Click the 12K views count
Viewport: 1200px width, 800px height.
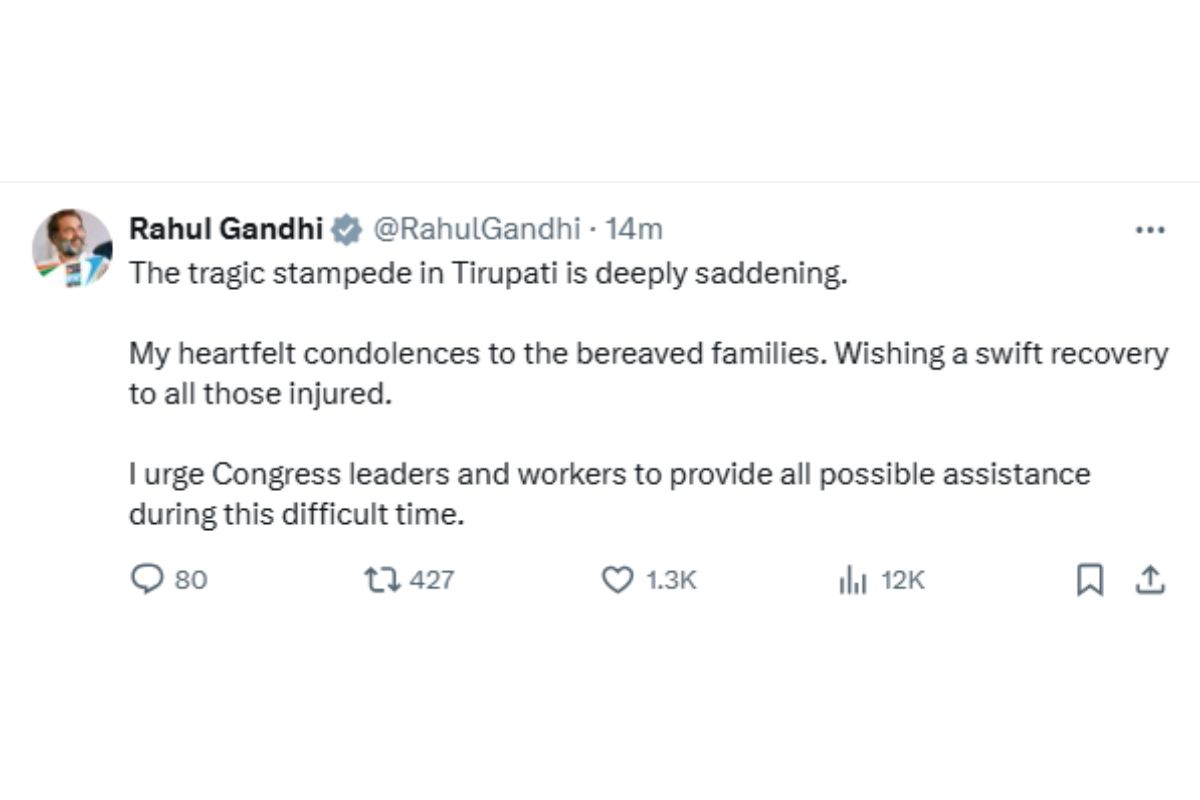coord(902,580)
